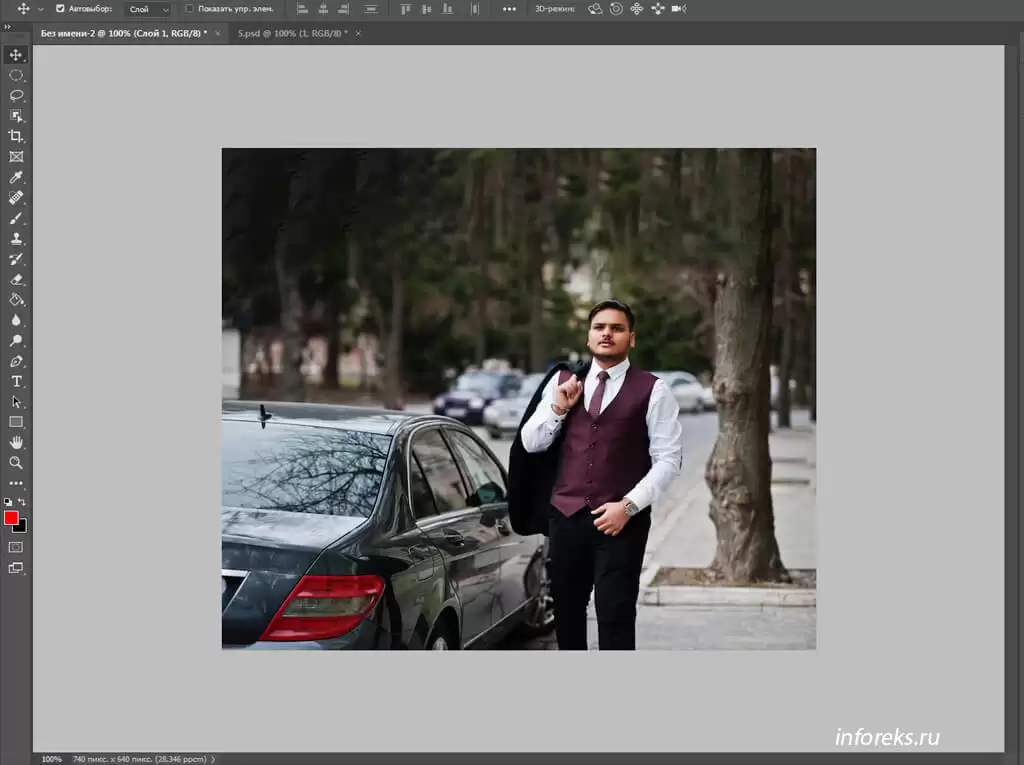Choose the Clone Stamp tool
Viewport: 1024px width, 765px height.
(x=16, y=239)
